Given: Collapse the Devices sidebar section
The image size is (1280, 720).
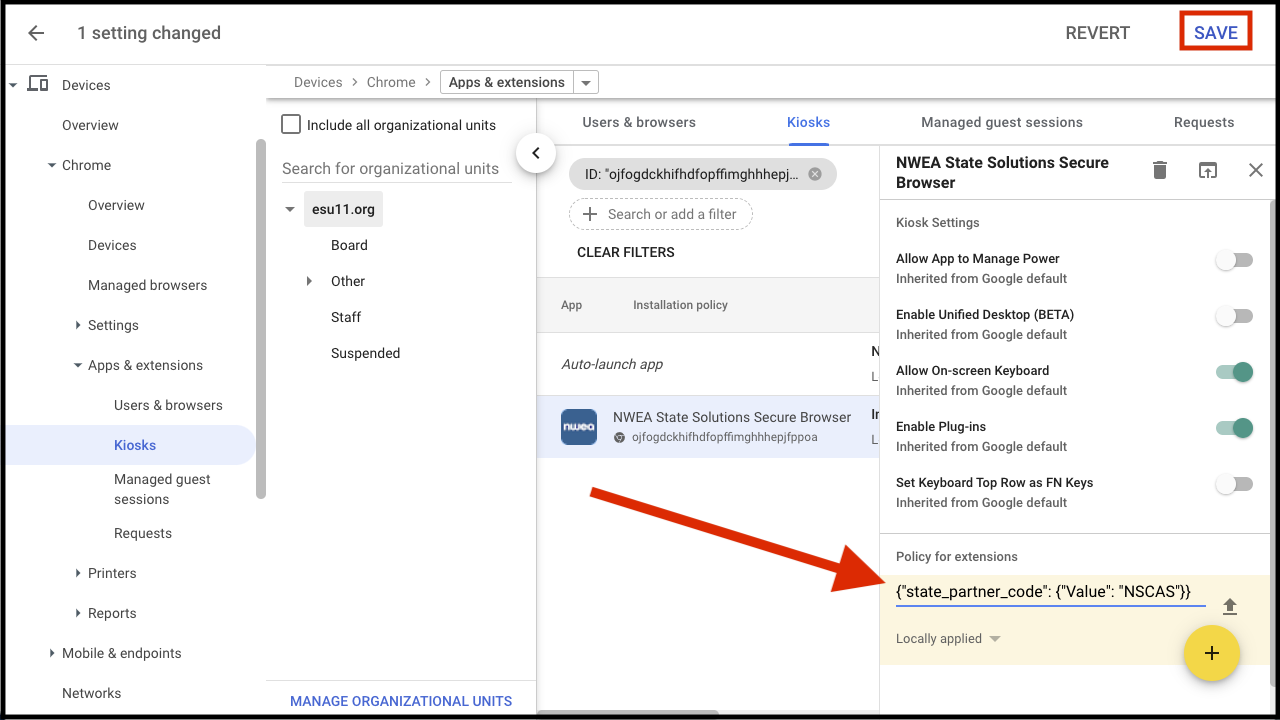Looking at the screenshot, I should point(13,85).
